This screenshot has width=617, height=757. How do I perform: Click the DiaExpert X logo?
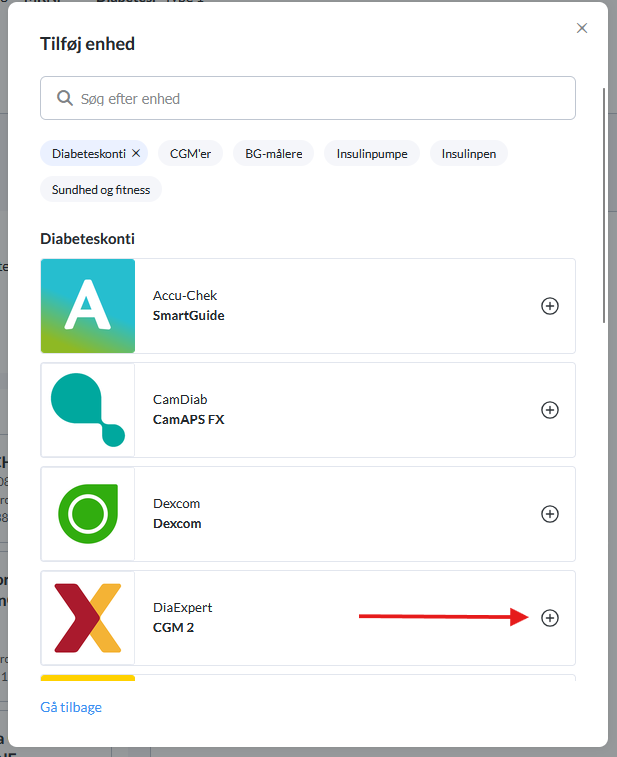(88, 618)
